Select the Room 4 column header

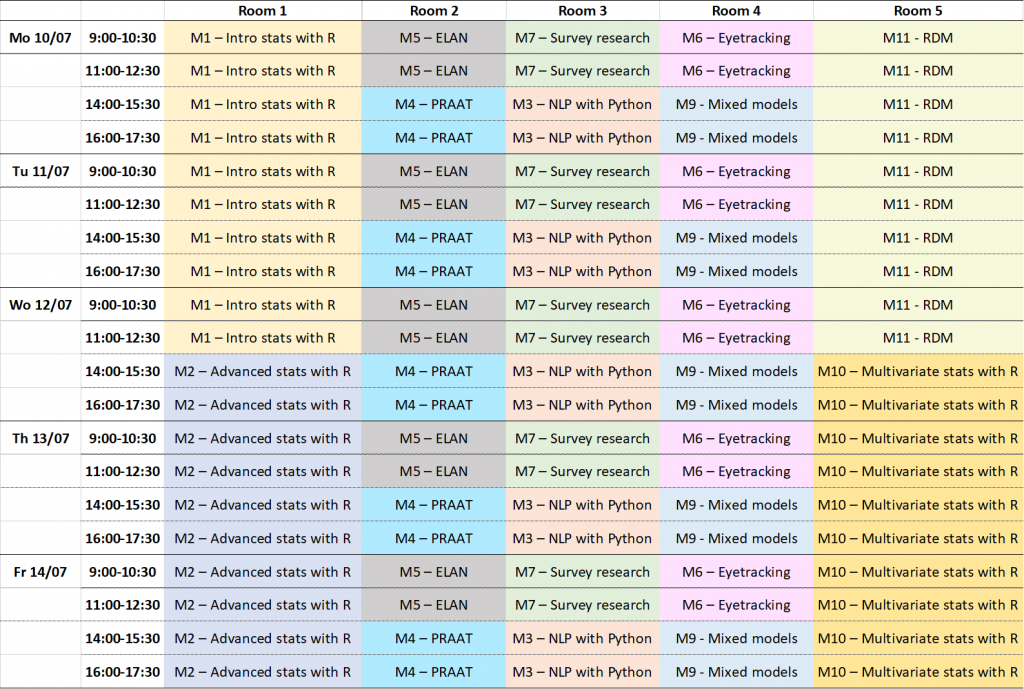(736, 11)
